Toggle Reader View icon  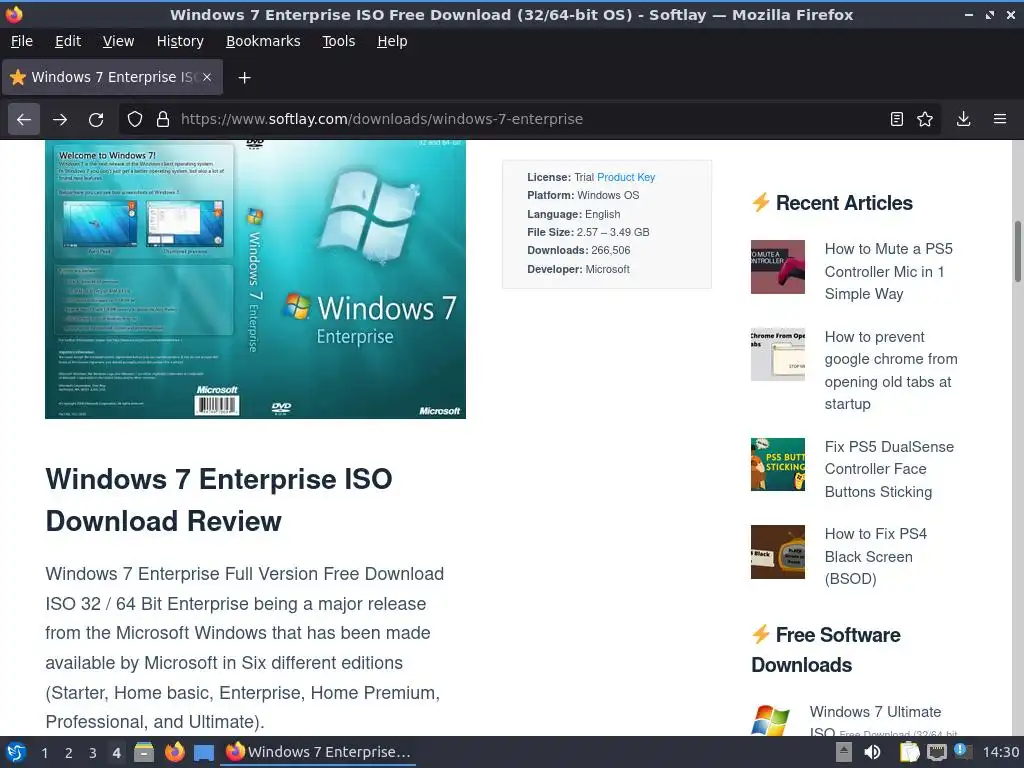click(897, 119)
